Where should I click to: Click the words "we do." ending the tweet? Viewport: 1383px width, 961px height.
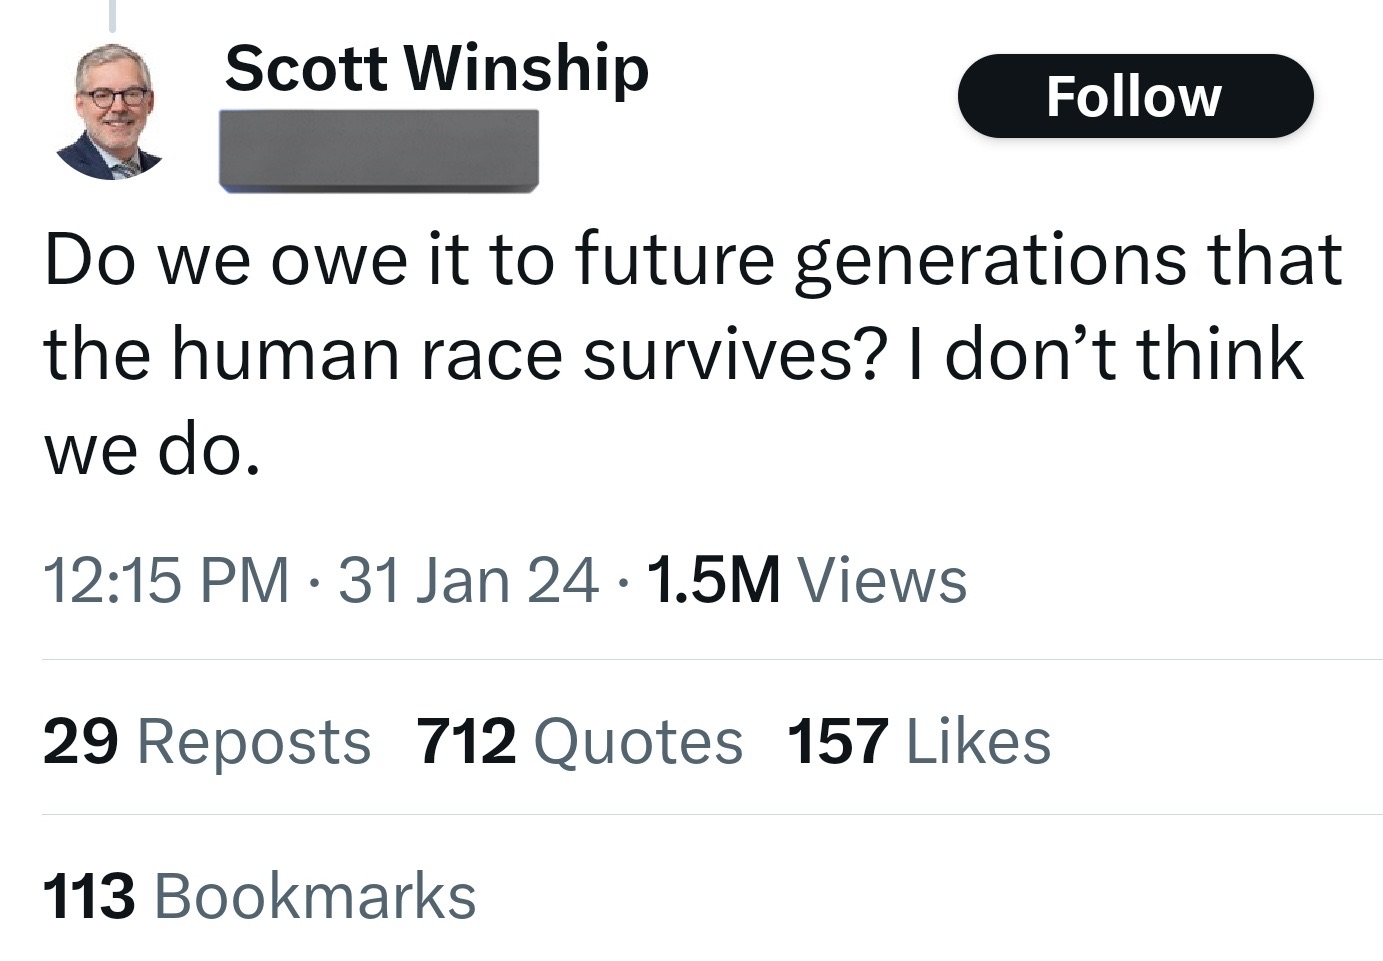(x=152, y=450)
